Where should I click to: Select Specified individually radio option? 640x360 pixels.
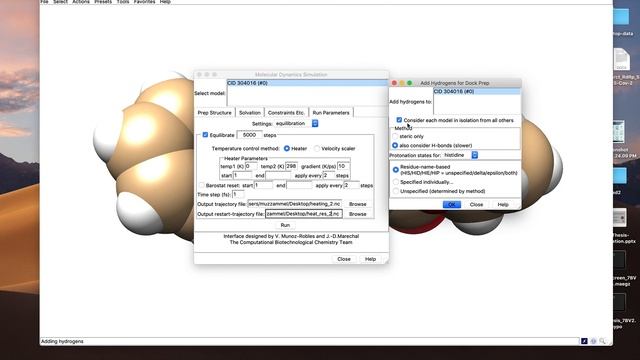pyautogui.click(x=396, y=182)
